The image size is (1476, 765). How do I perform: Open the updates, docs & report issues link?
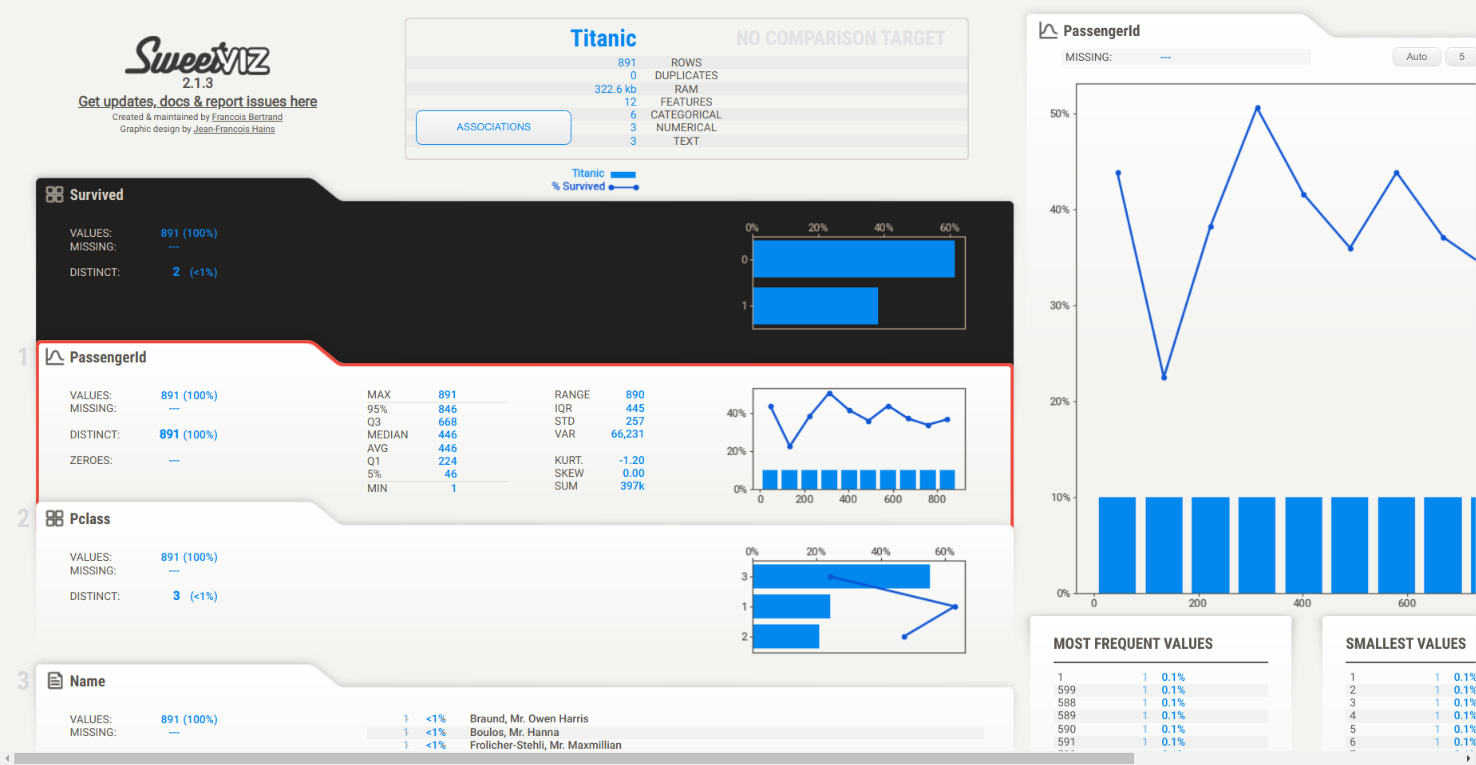tap(198, 102)
